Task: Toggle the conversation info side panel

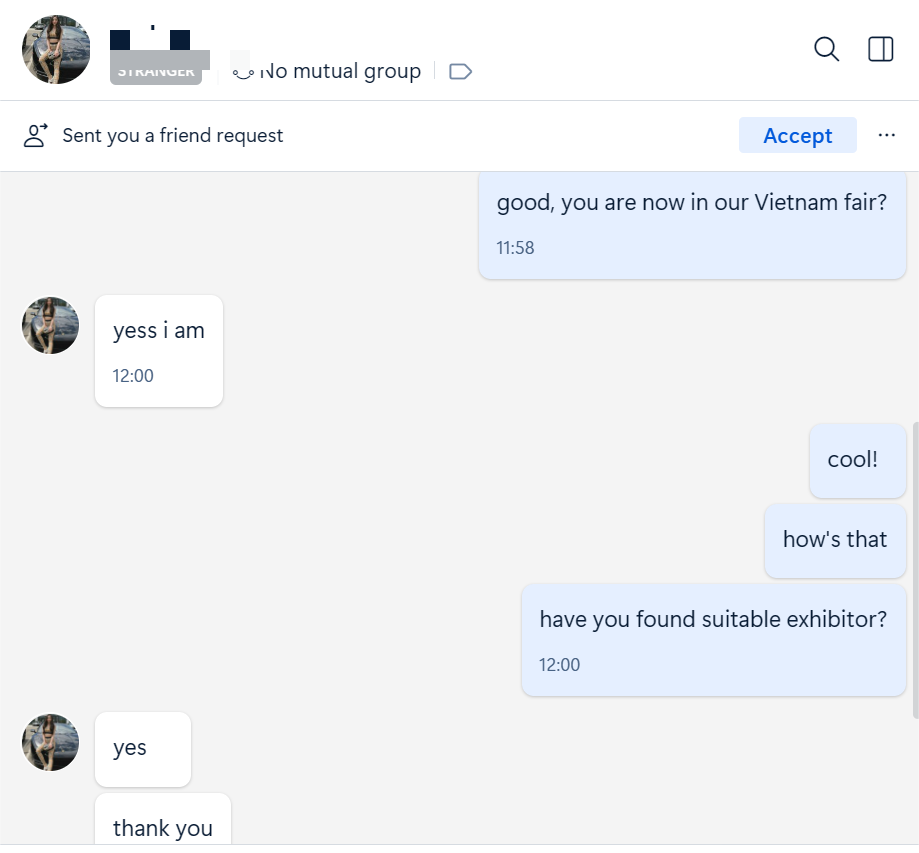Action: pyautogui.click(x=880, y=49)
